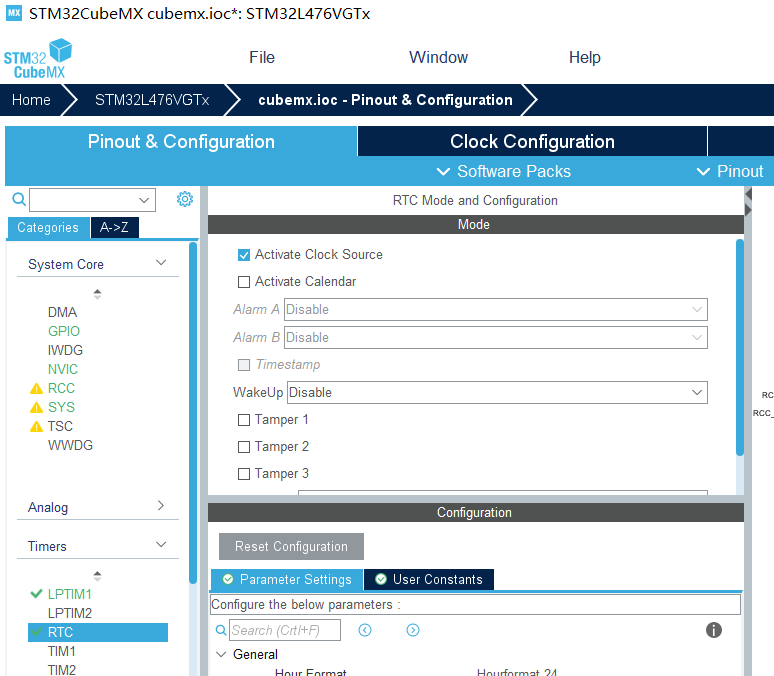Click the parameter search magnifier icon
This screenshot has width=774, height=676.
point(221,630)
